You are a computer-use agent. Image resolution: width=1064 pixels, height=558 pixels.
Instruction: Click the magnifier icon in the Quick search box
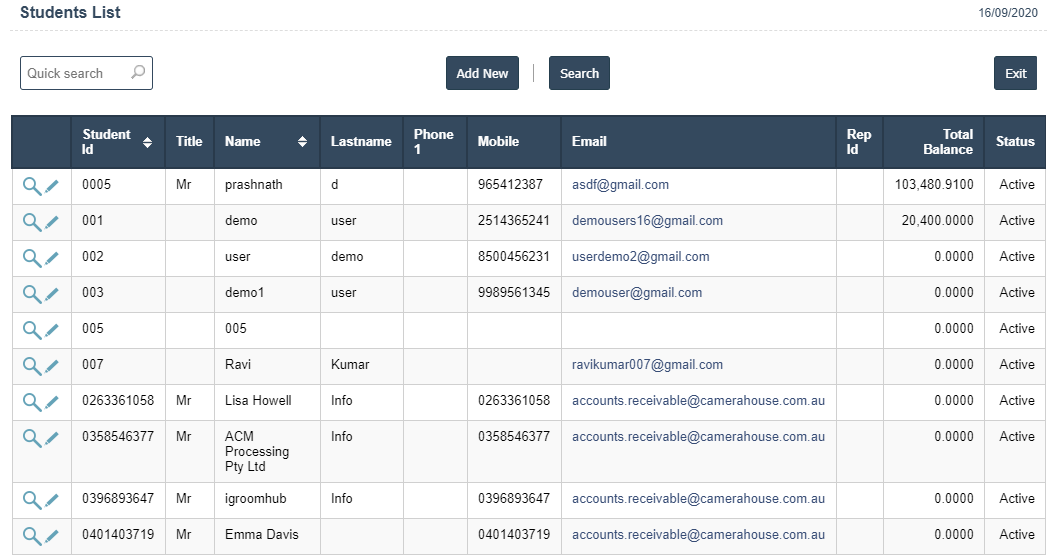[x=138, y=73]
